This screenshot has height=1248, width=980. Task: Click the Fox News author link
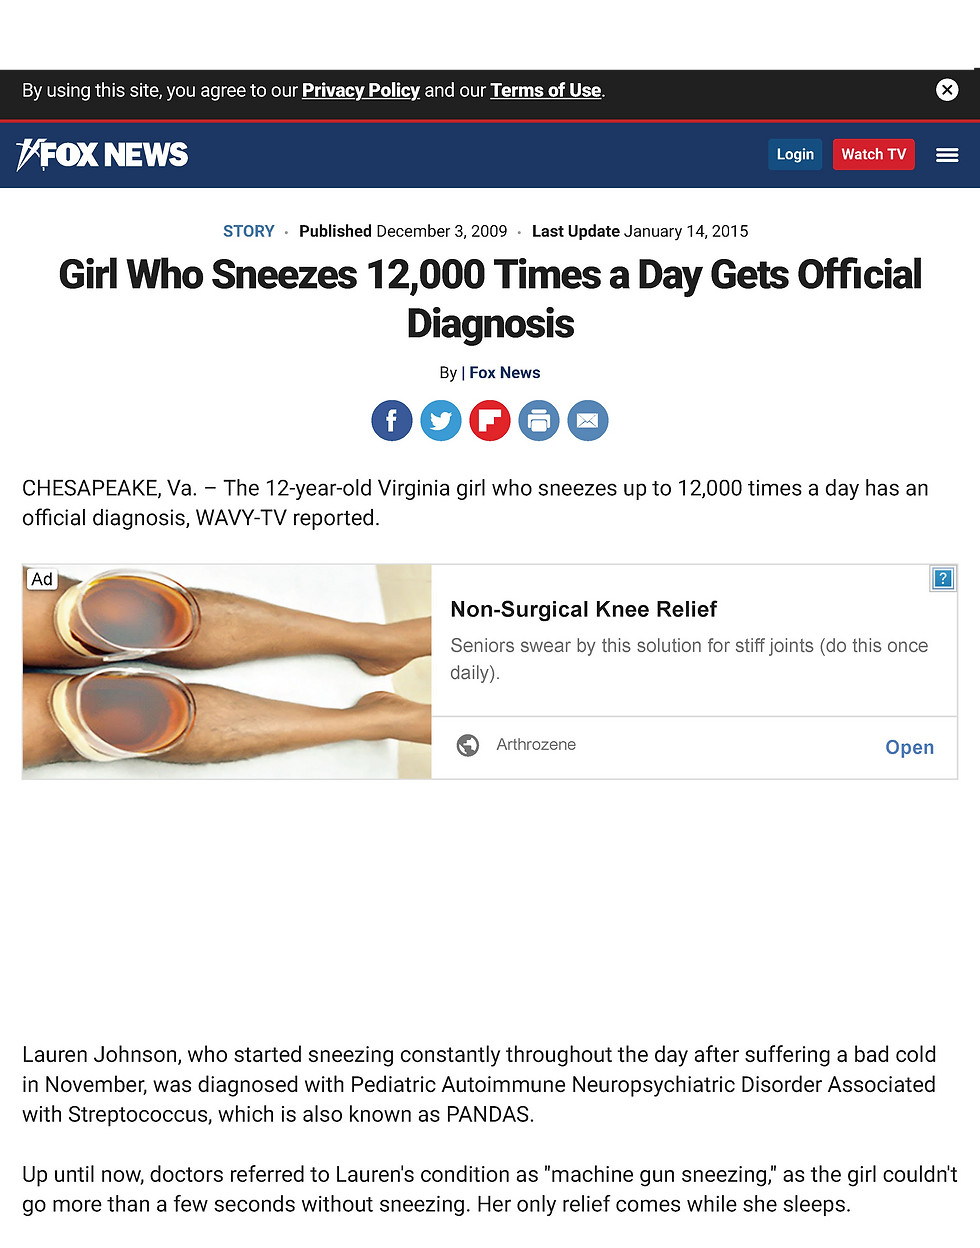(505, 373)
